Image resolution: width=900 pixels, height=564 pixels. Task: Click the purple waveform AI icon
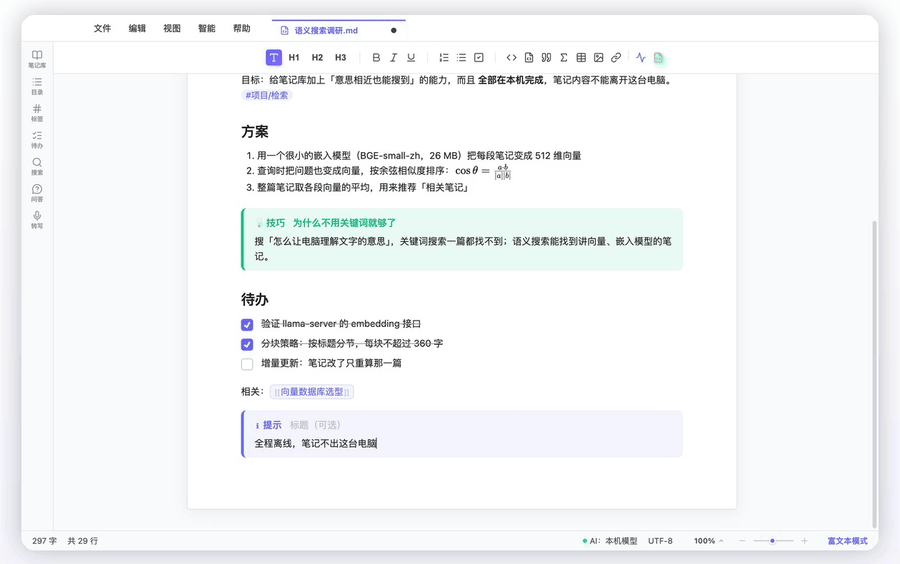coord(641,57)
